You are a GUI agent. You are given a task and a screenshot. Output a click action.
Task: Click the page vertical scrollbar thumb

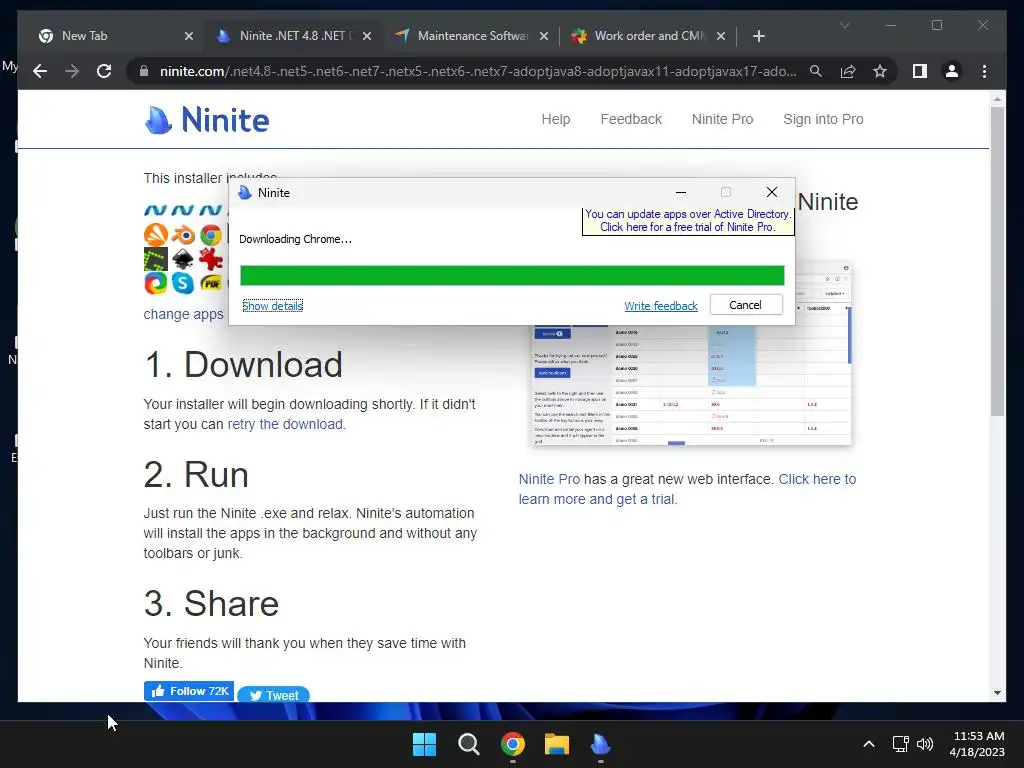[x=997, y=261]
